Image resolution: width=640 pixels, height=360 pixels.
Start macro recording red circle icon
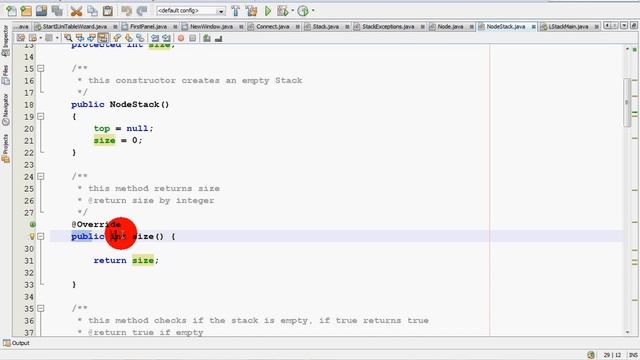[x=181, y=38]
